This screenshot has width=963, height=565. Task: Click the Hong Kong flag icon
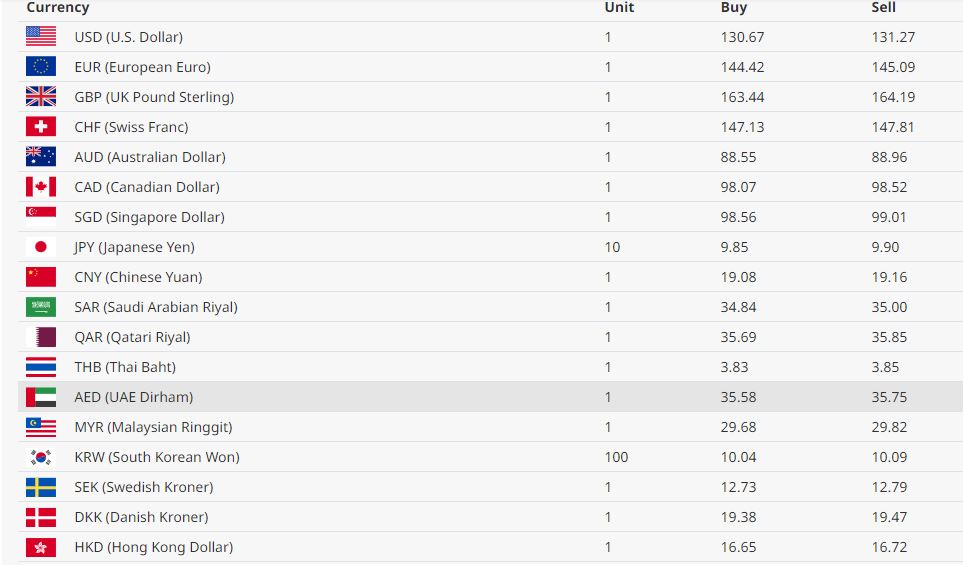(41, 547)
